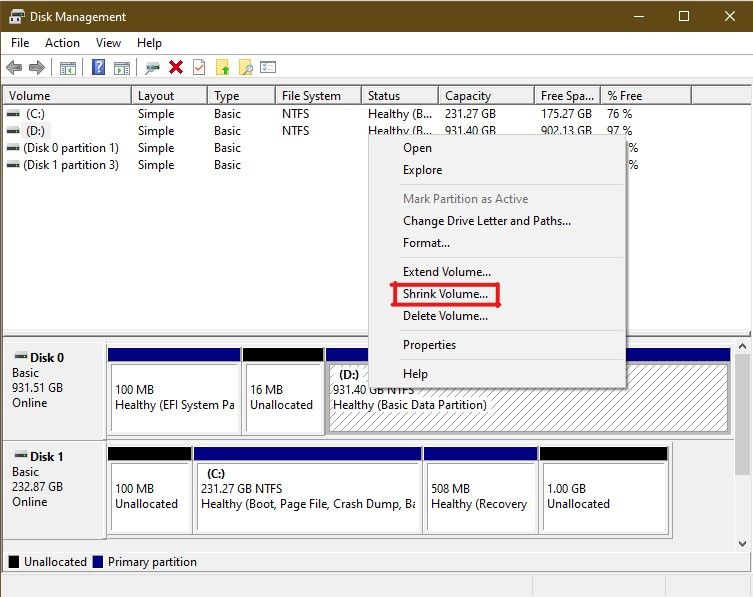The width and height of the screenshot is (753, 597).
Task: Choose Delete Volume... menu entry
Action: (497, 316)
